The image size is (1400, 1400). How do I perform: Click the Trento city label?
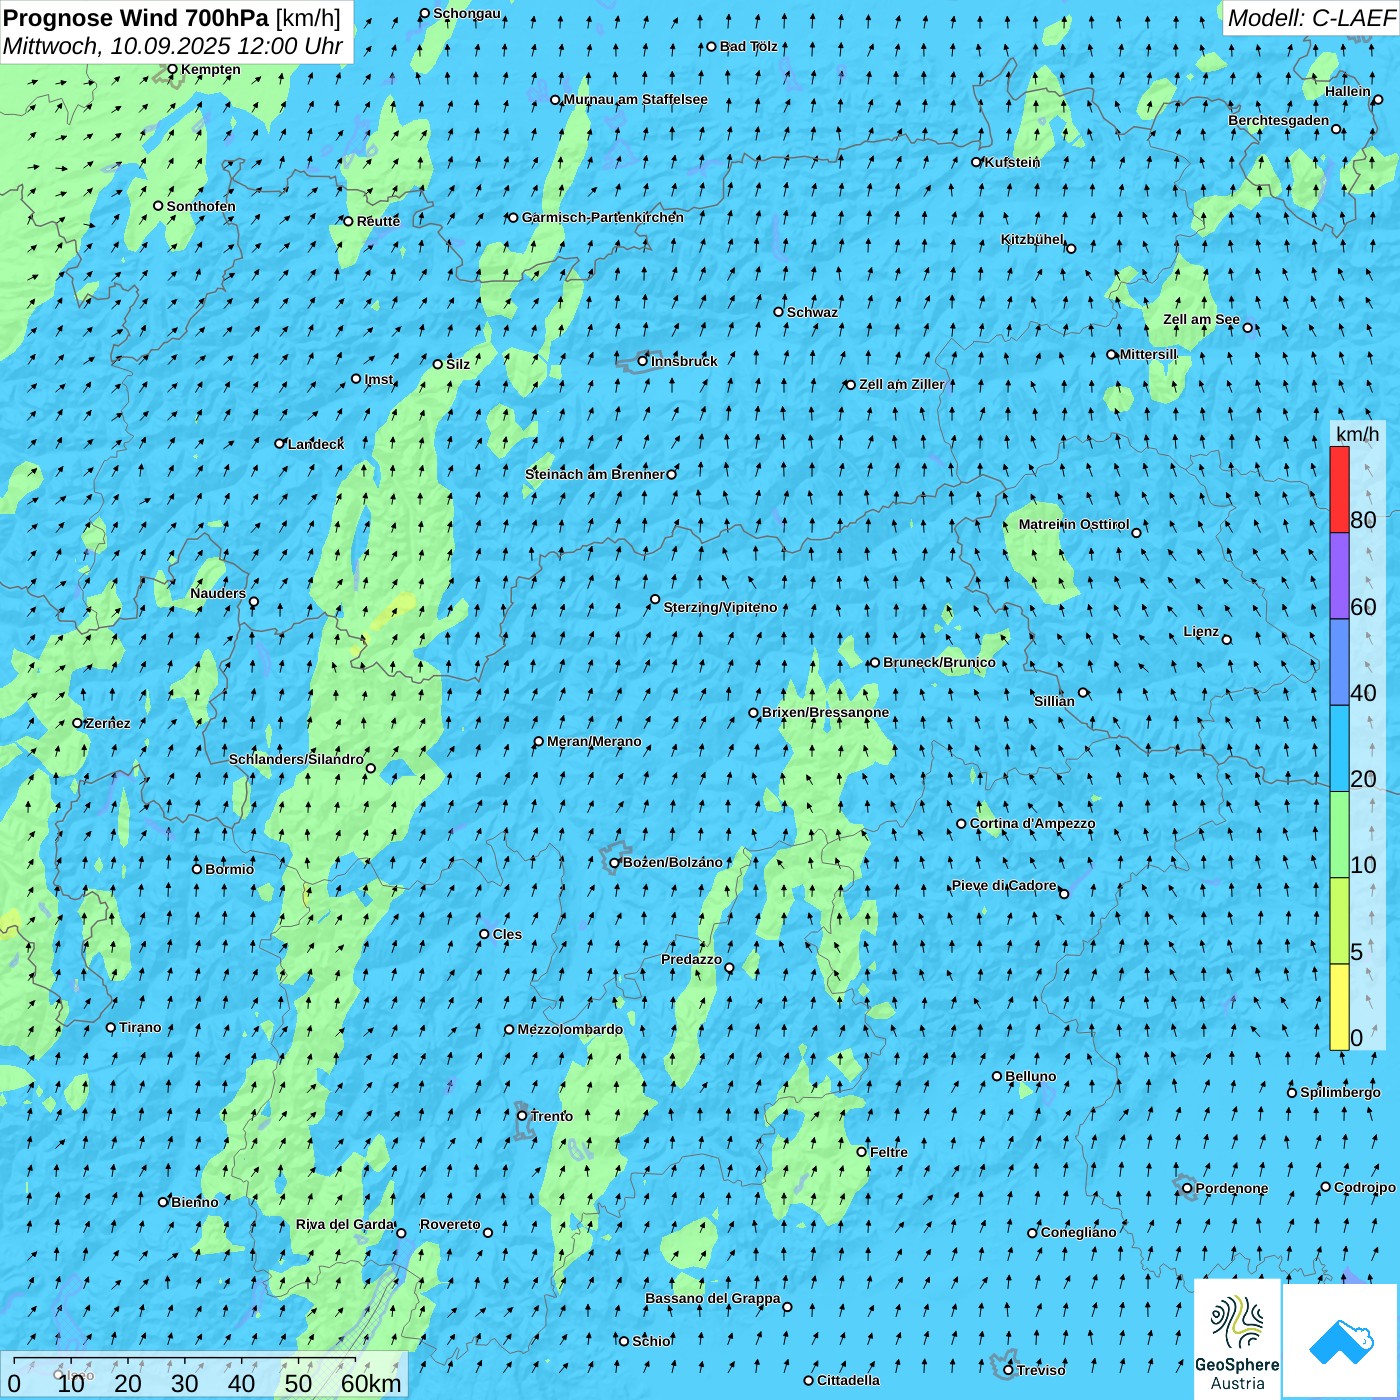[552, 1116]
